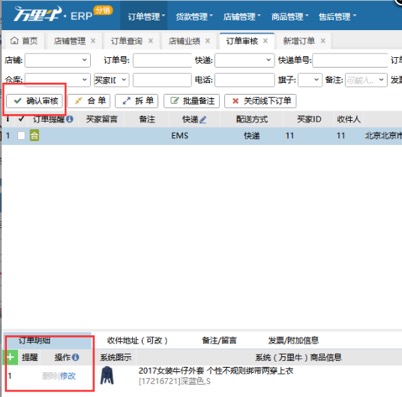Click the 合单 button

click(89, 101)
